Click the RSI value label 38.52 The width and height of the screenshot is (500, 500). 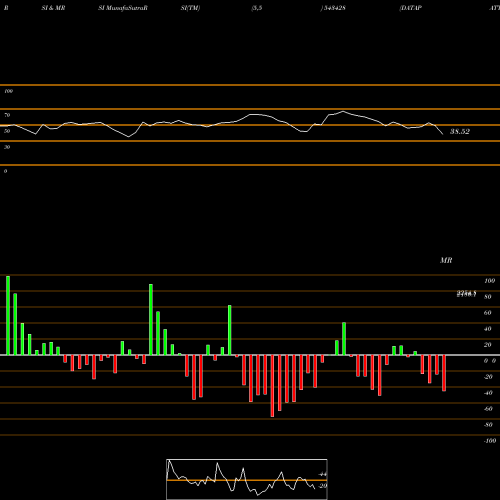tap(460, 131)
